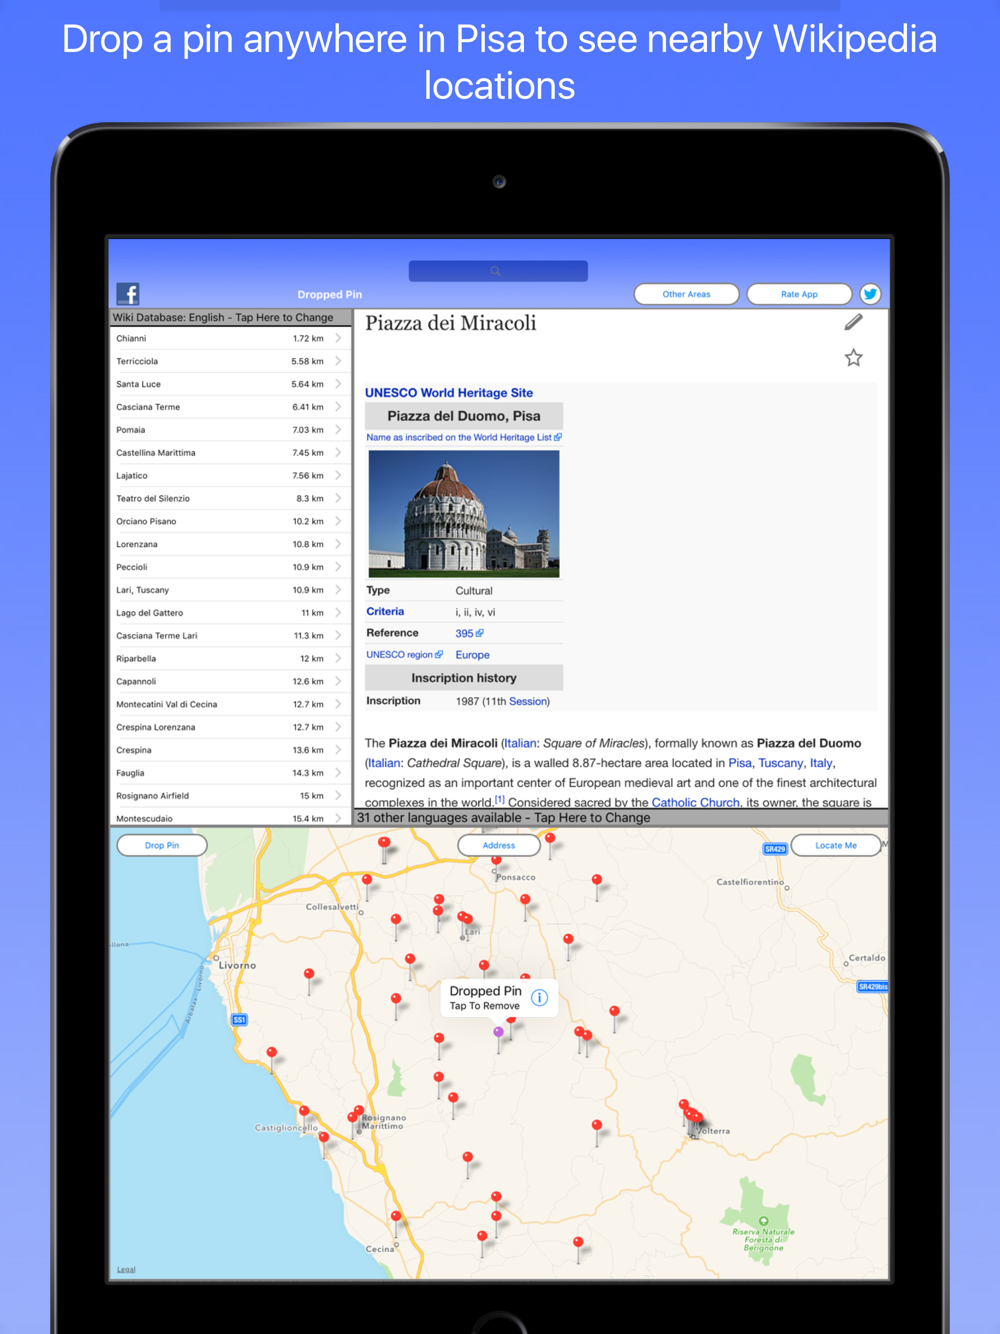Tap the Baptistery photo thumbnail
The height and width of the screenshot is (1334, 1000).
click(x=464, y=514)
